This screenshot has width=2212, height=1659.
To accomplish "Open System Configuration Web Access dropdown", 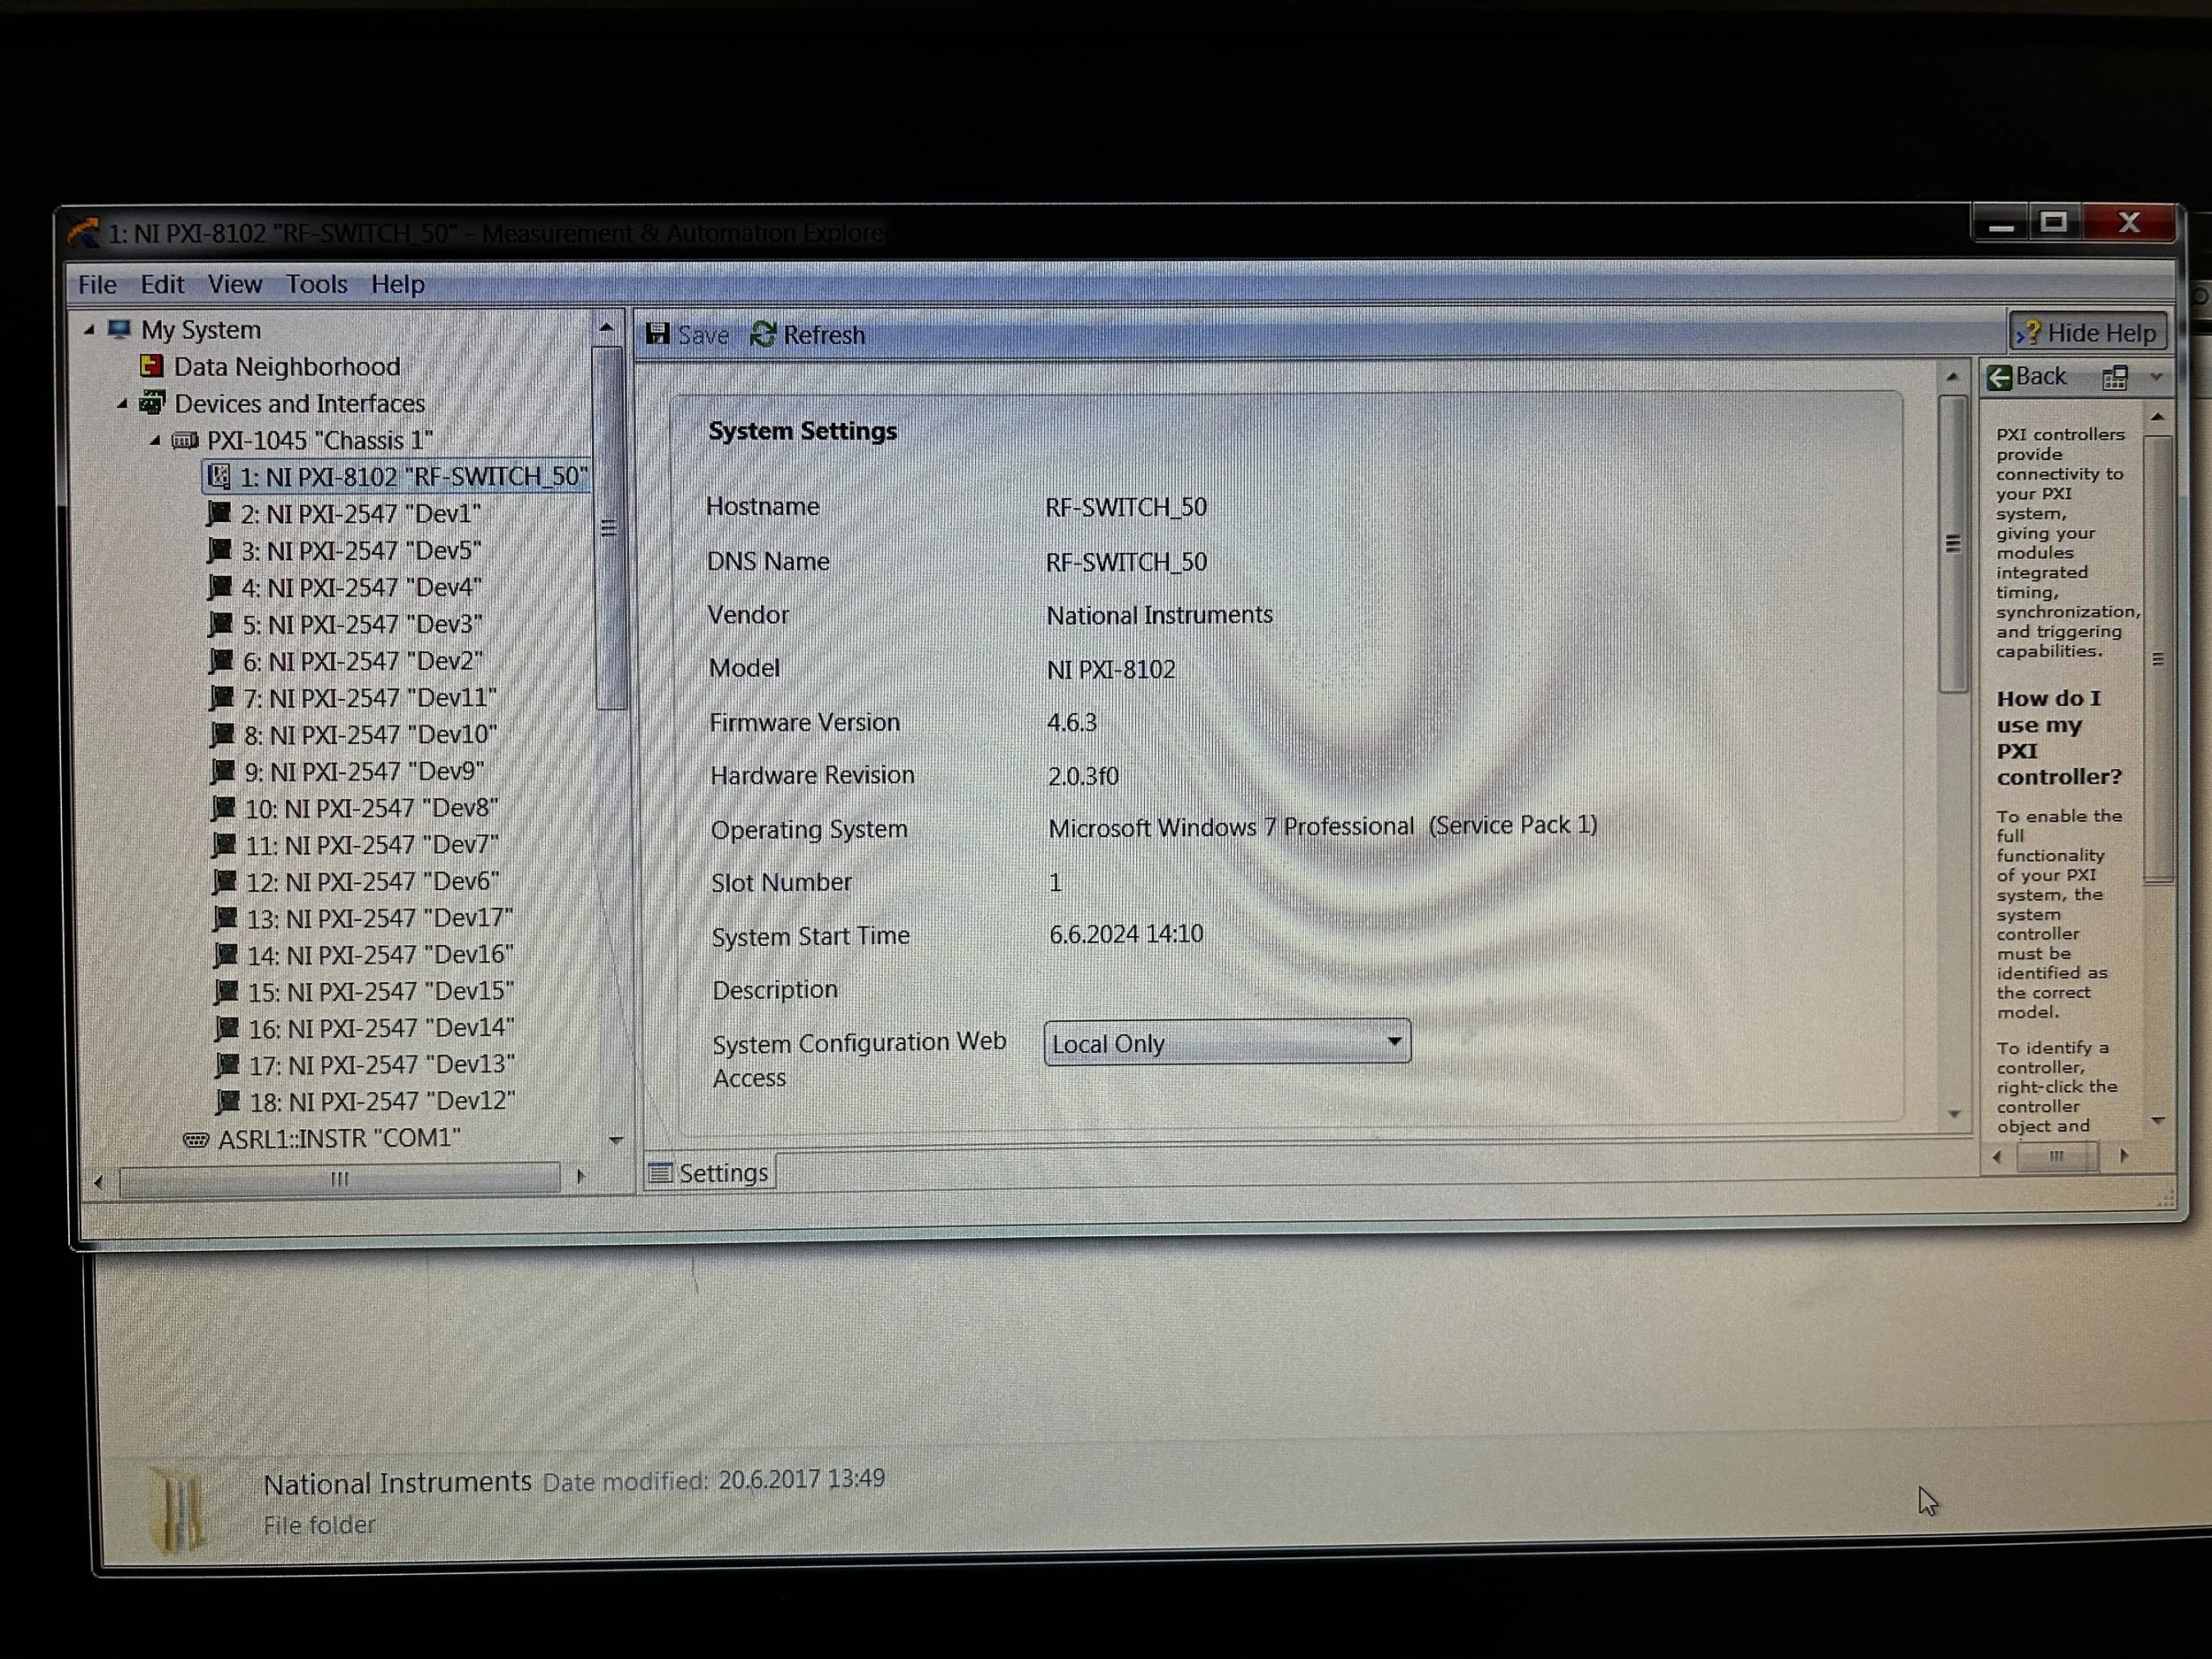I will (x=1393, y=1042).
